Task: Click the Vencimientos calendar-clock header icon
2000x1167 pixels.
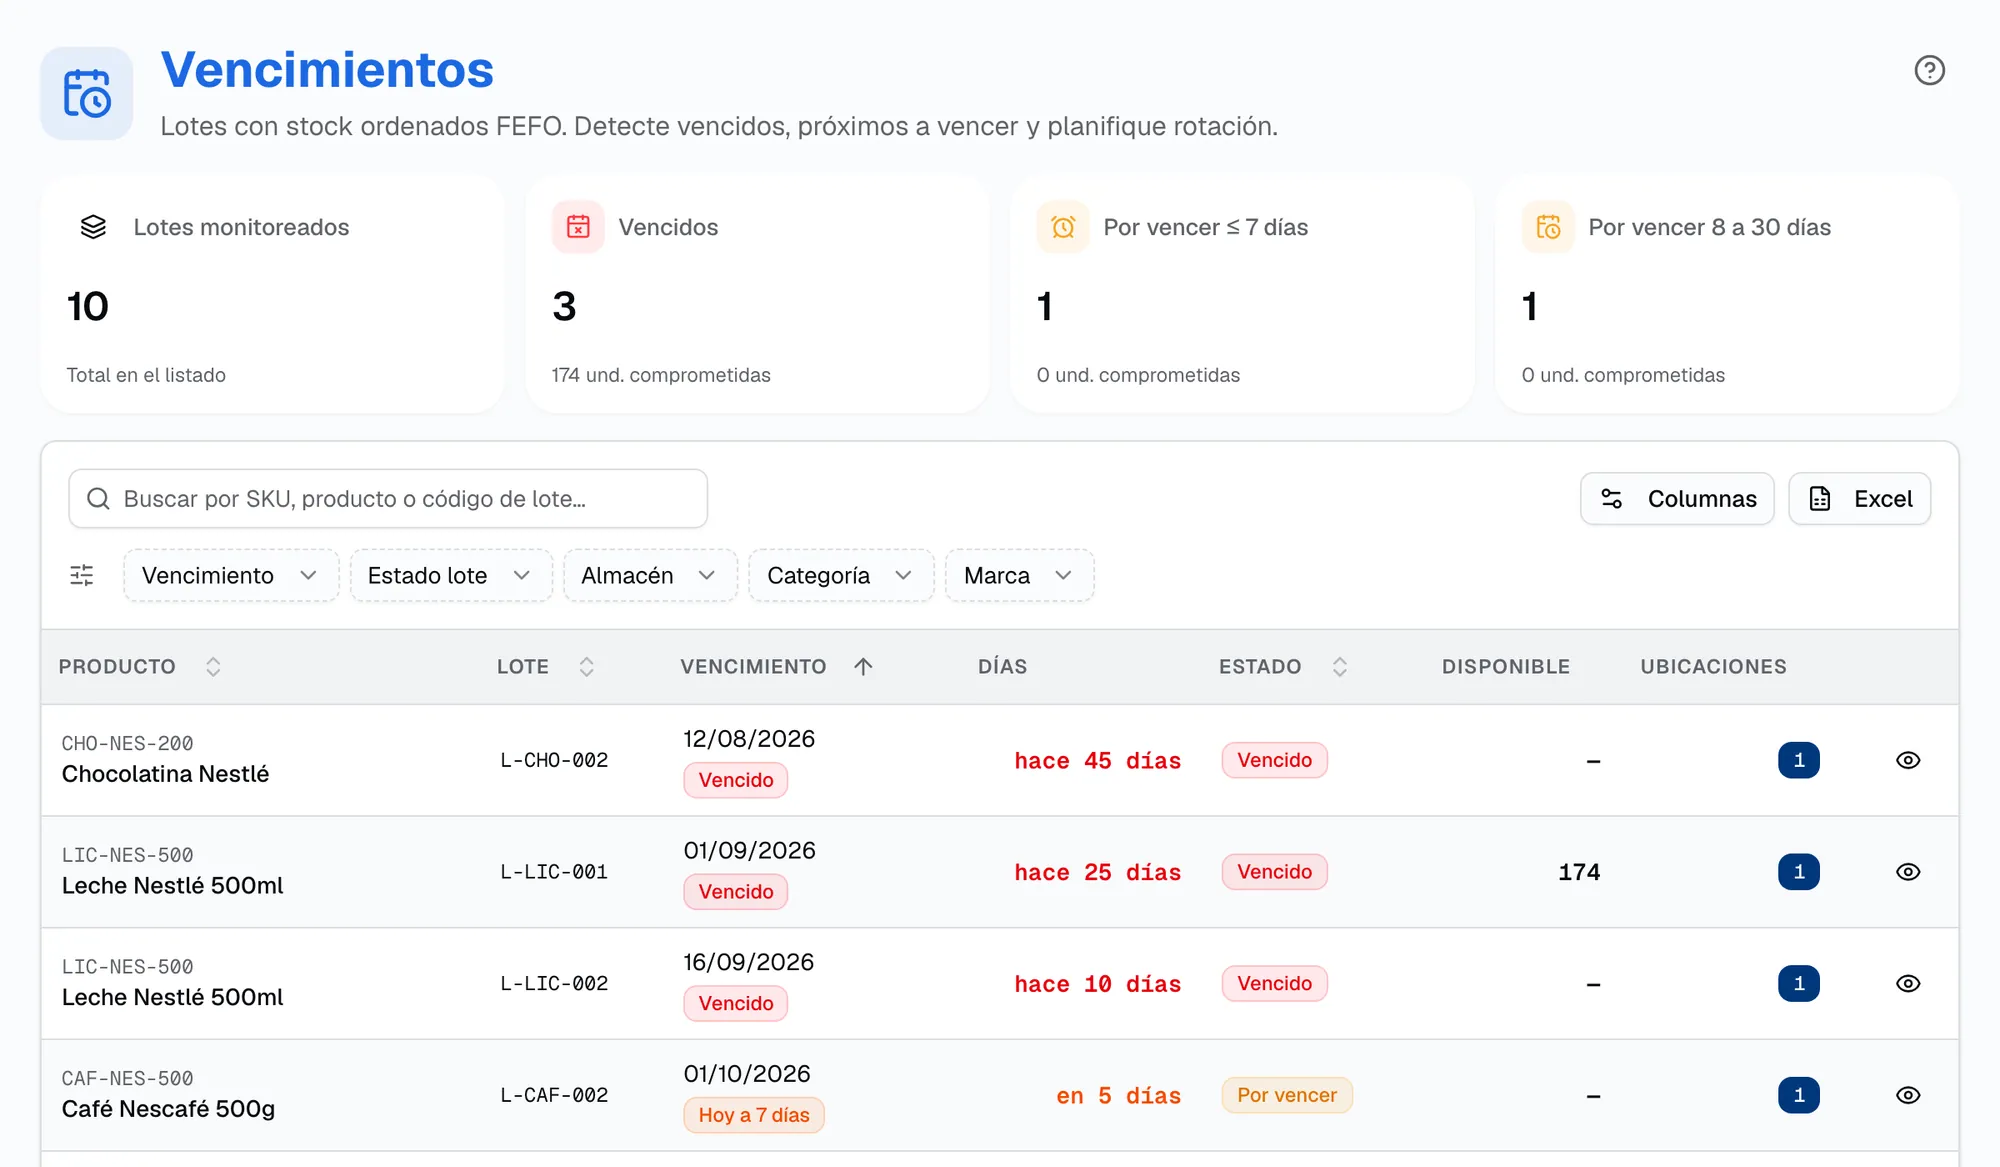Action: coord(87,93)
